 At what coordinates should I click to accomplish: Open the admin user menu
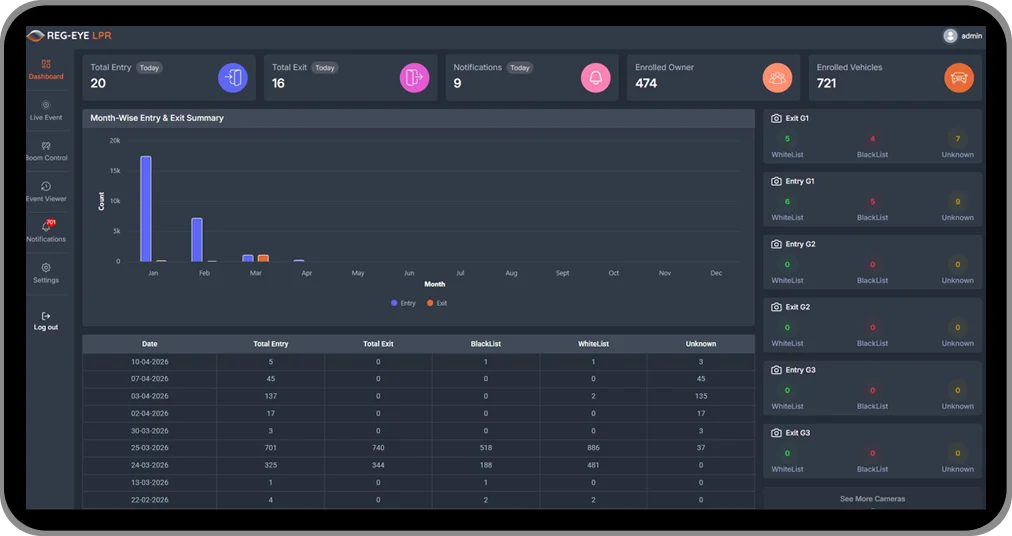point(962,36)
